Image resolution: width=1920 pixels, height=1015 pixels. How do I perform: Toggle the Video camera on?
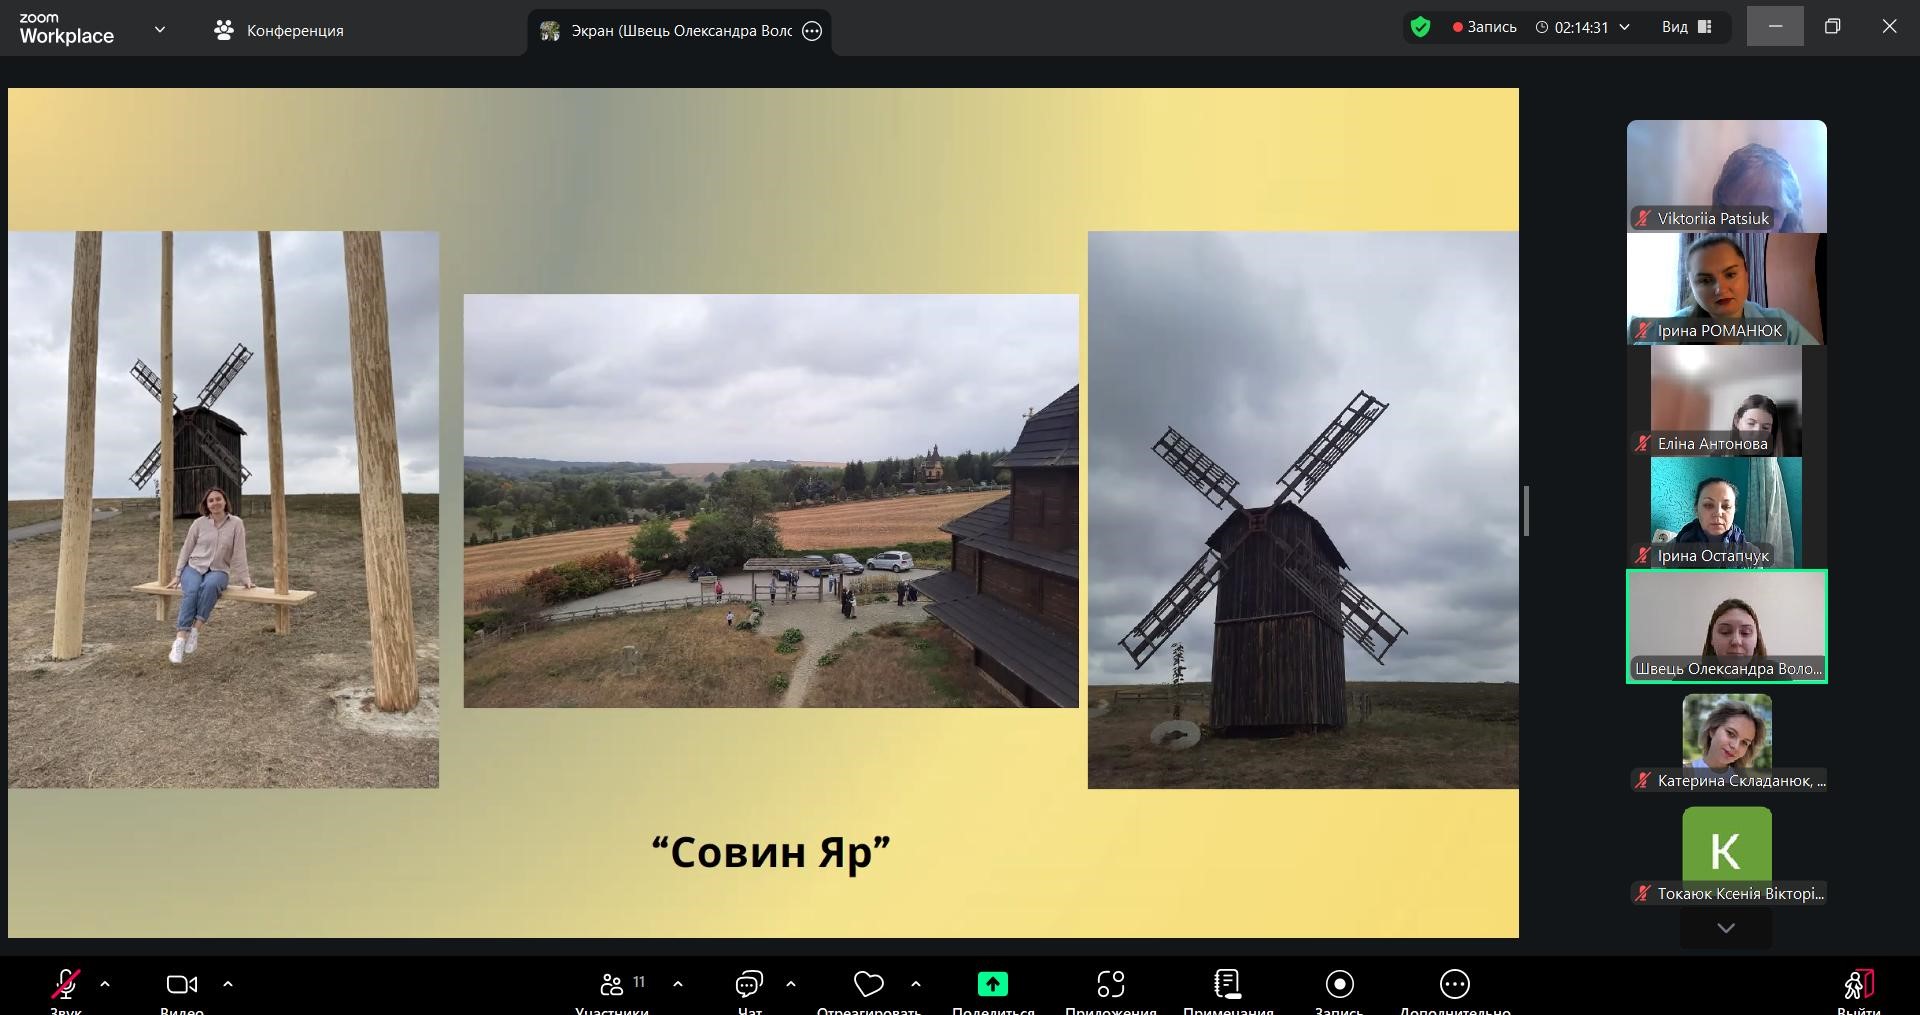(x=181, y=985)
